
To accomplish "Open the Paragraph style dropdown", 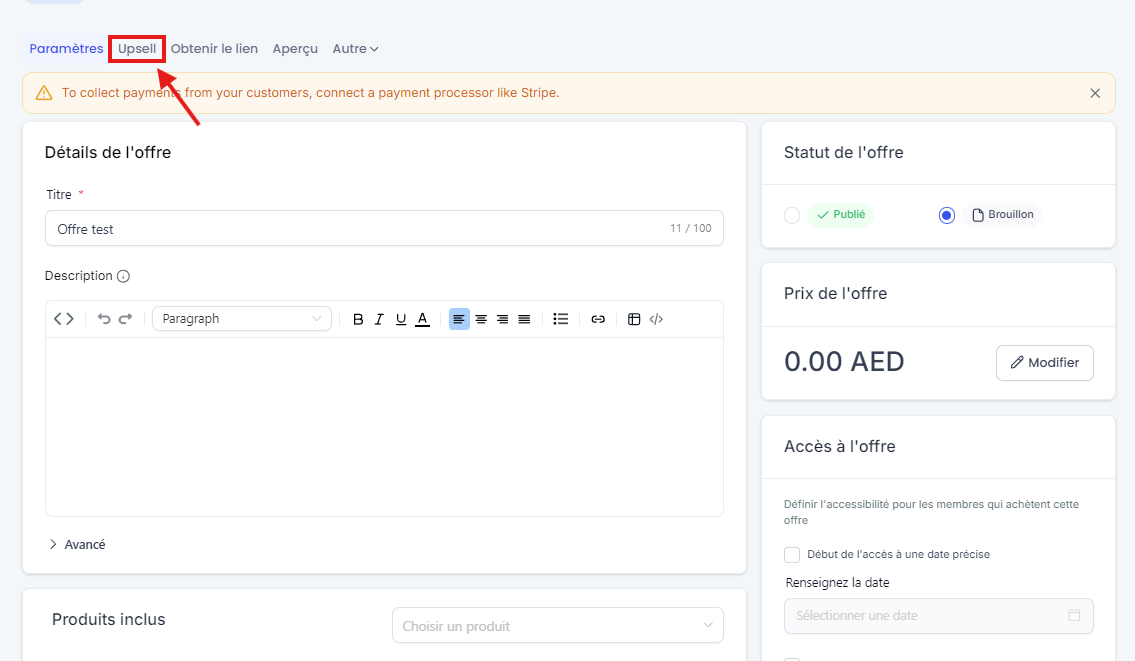I will (x=242, y=319).
